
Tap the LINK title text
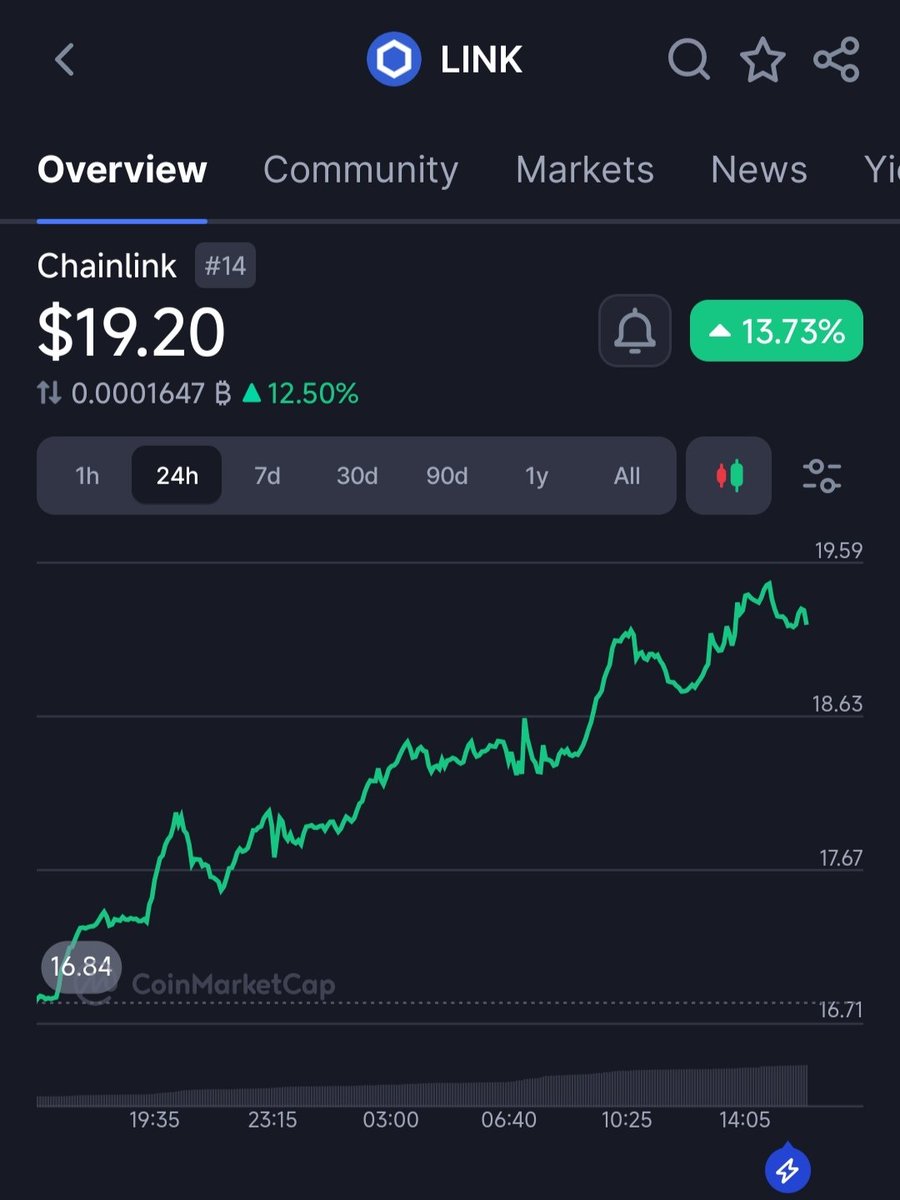tap(482, 60)
